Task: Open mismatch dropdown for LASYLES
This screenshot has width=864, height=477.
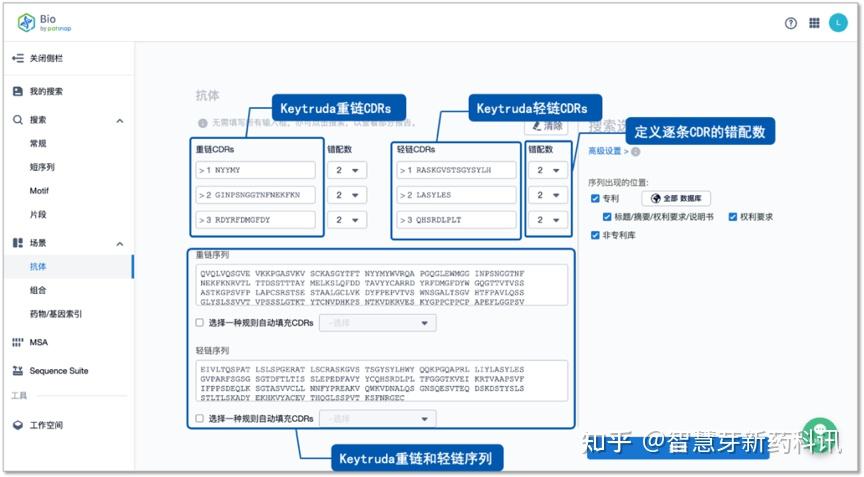Action: (x=548, y=195)
